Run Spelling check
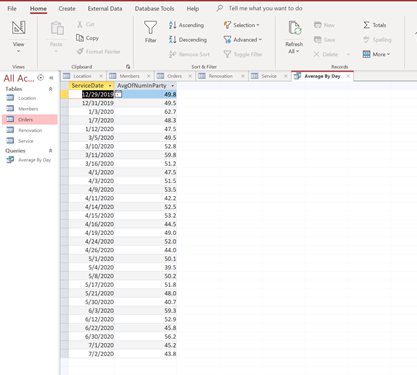417x375 pixels. (377, 40)
